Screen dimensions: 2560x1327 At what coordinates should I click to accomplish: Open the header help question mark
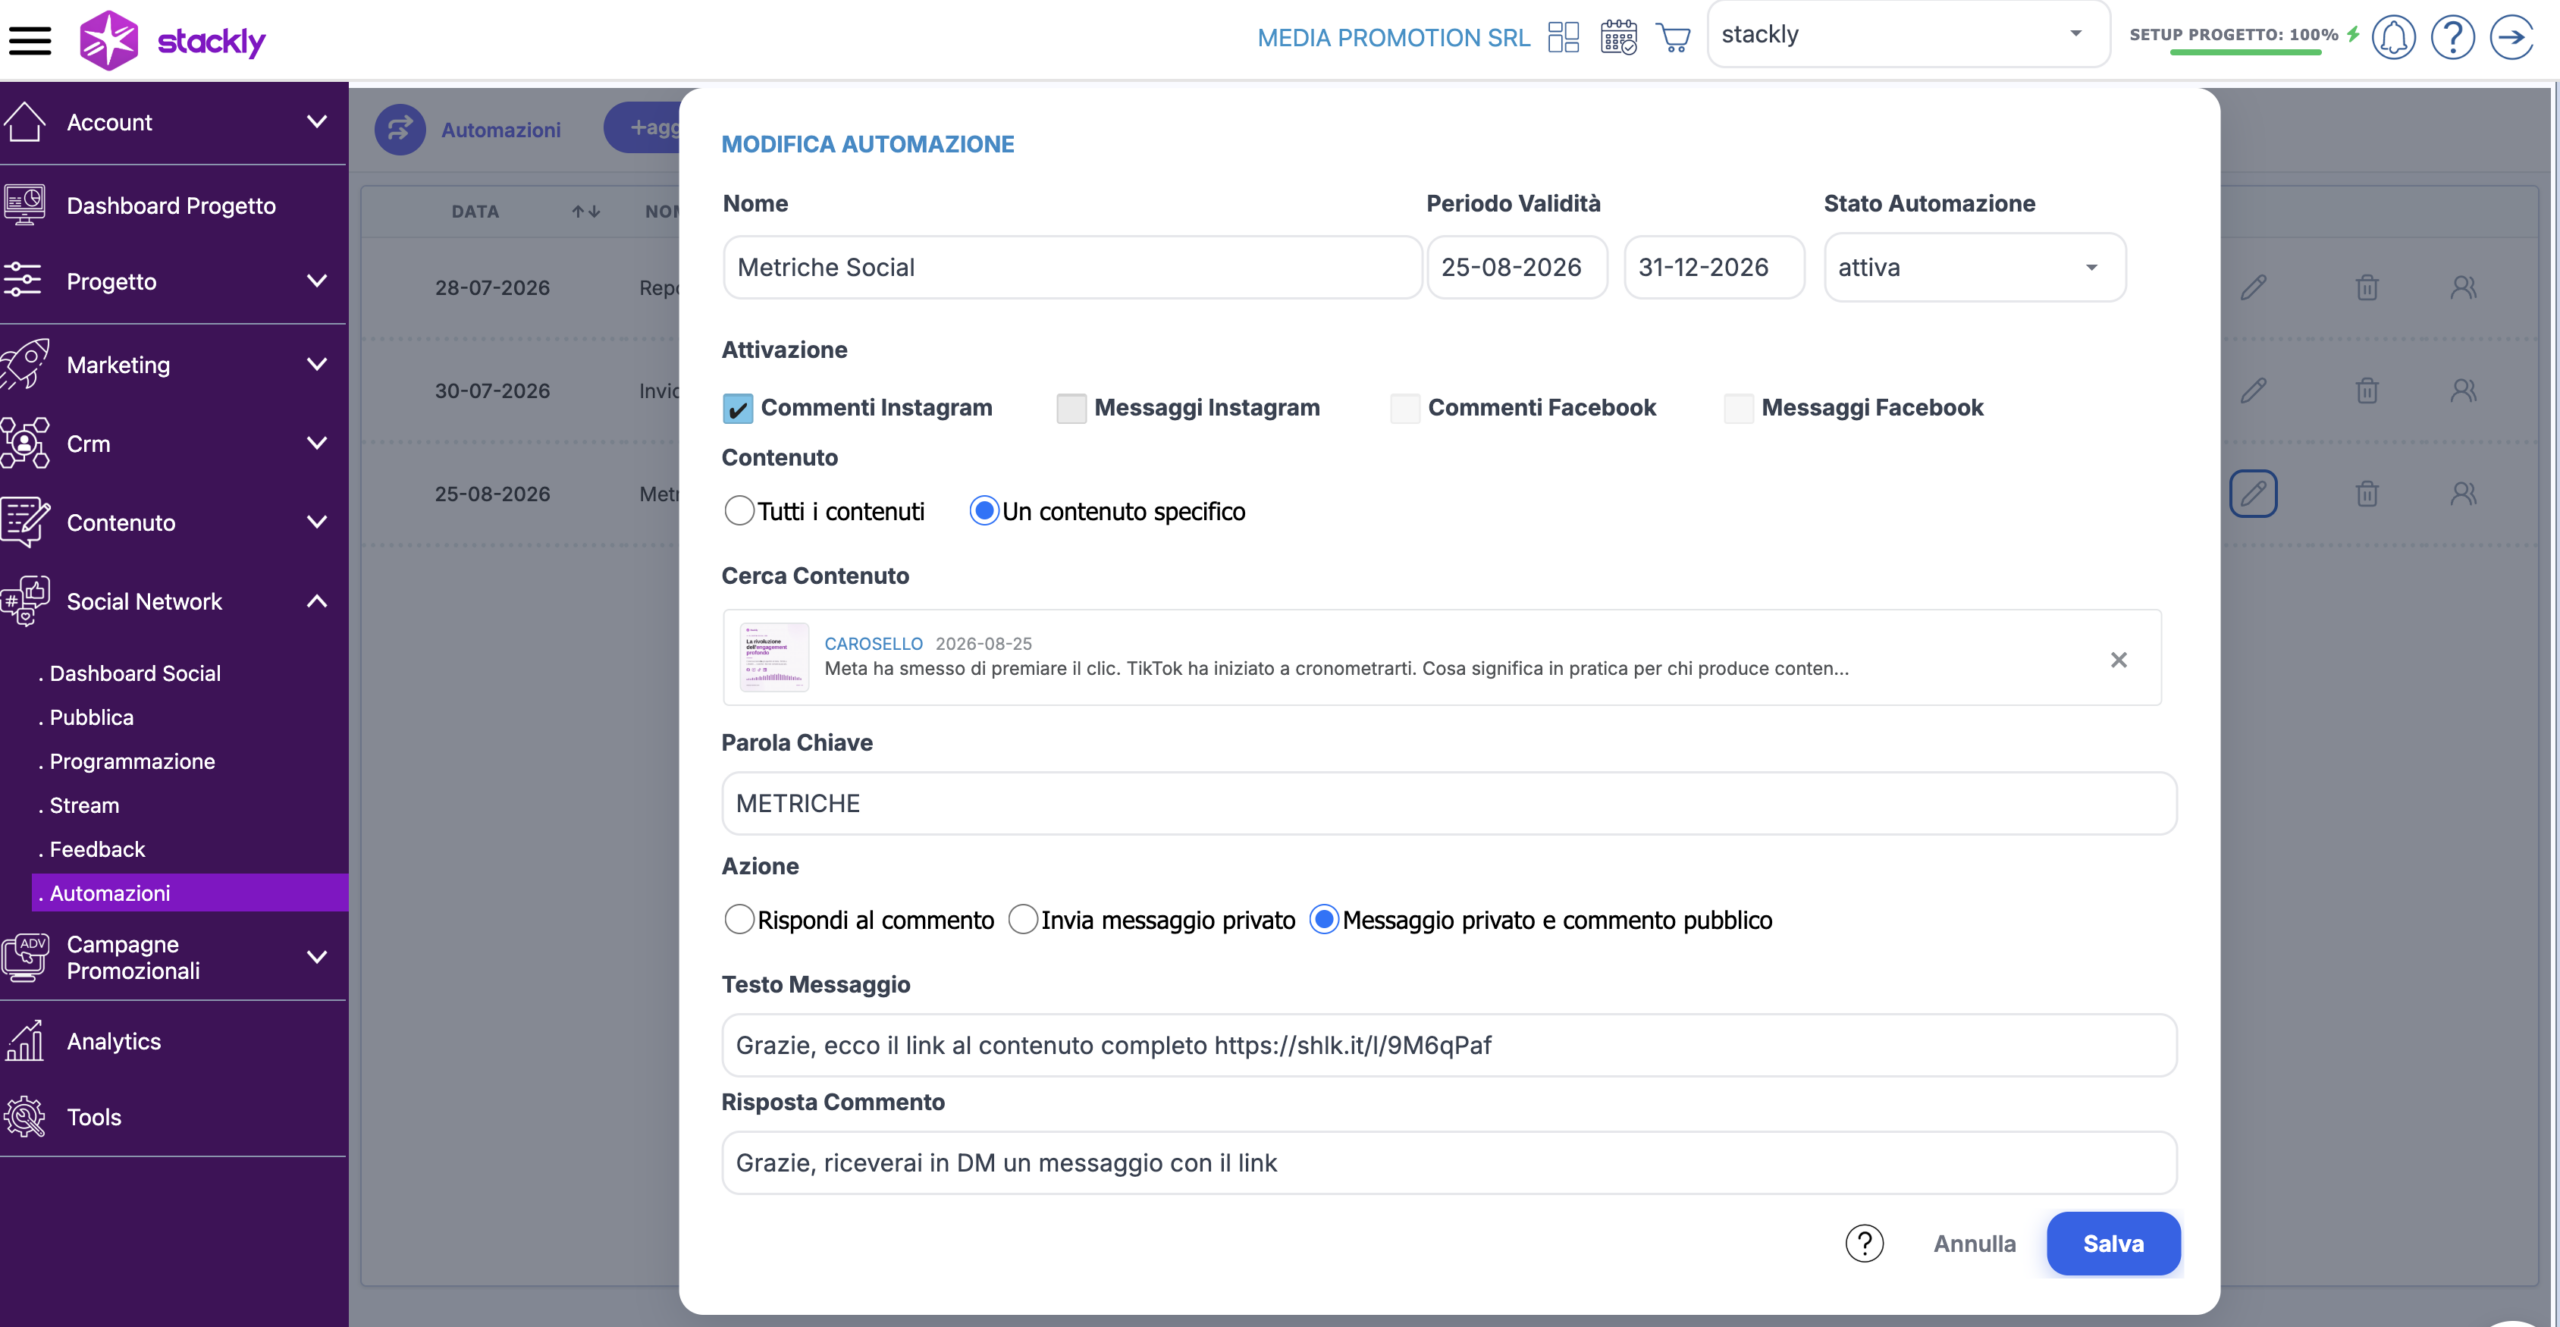[2452, 38]
